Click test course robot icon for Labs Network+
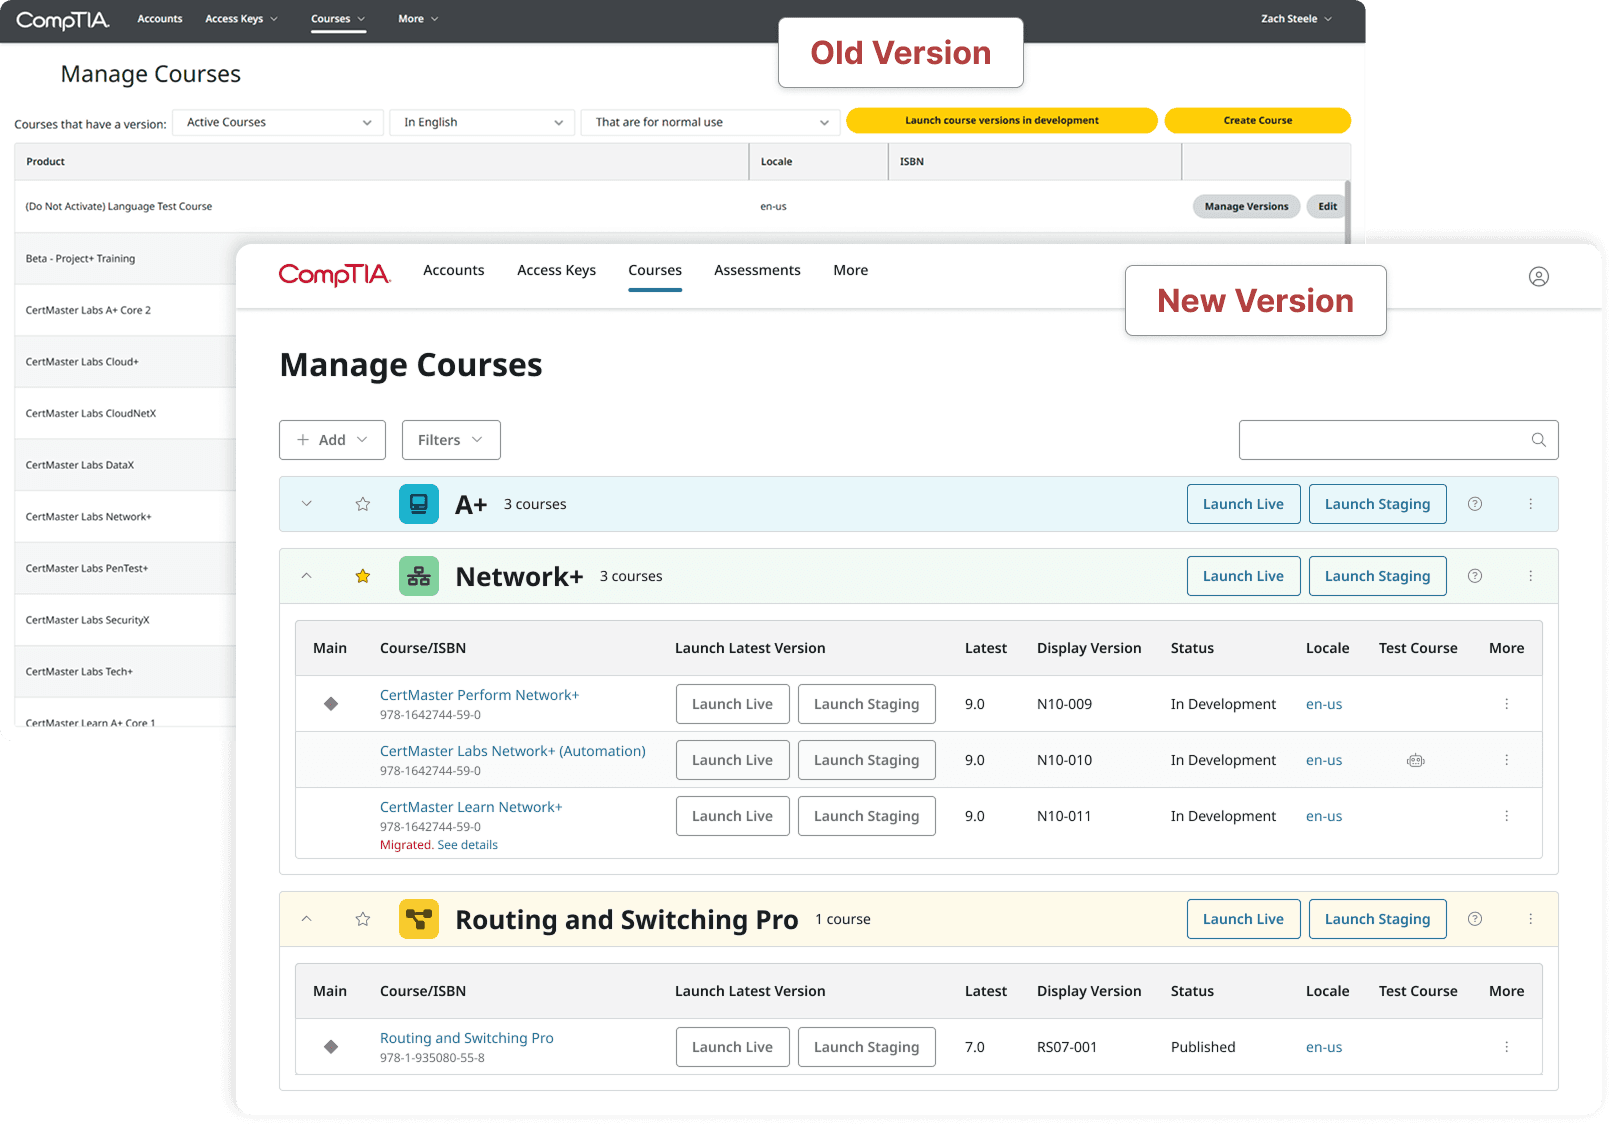1614x1127 pixels. click(1415, 761)
